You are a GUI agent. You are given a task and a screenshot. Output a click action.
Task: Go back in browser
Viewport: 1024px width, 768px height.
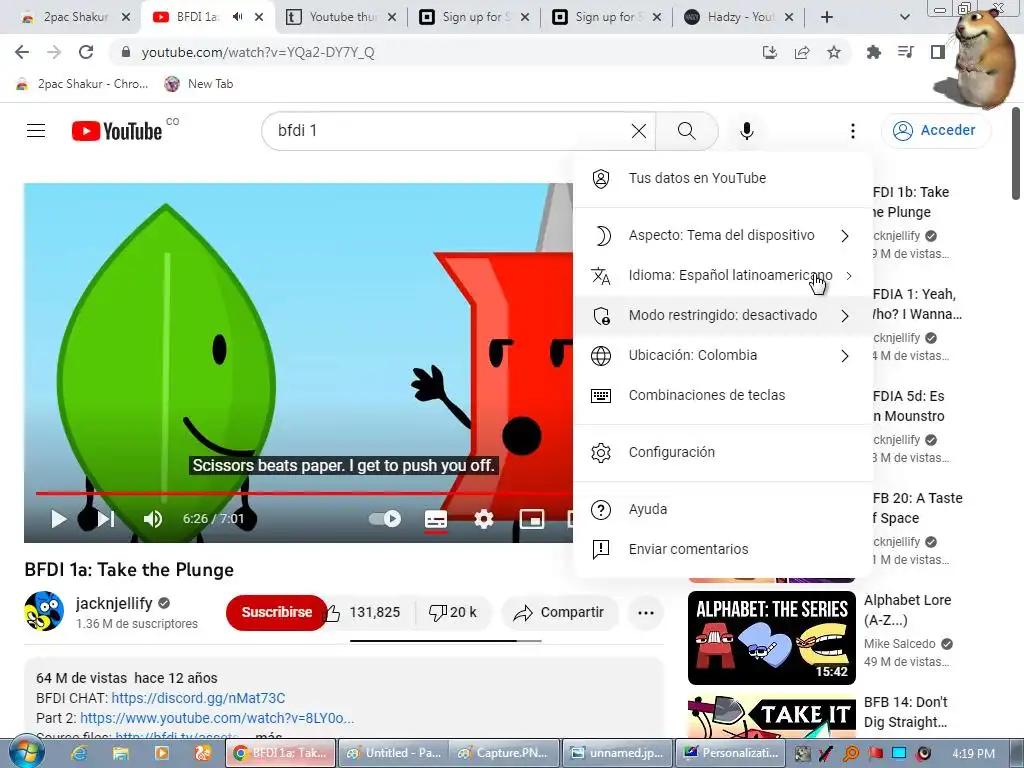(x=22, y=52)
